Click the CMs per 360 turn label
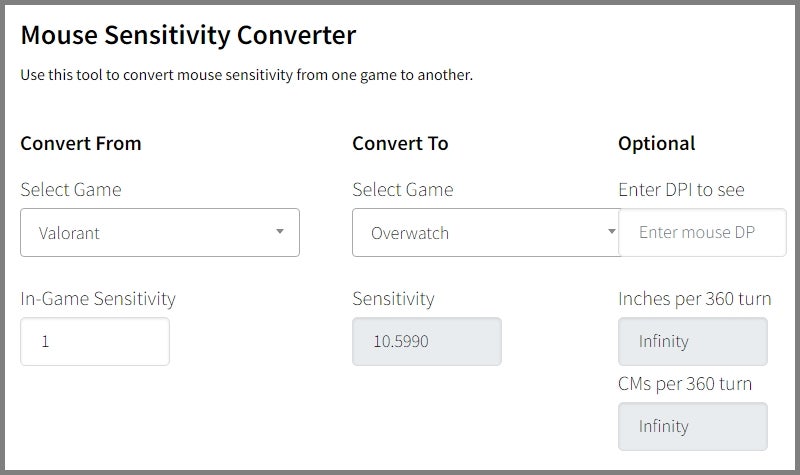This screenshot has width=800, height=475. (x=685, y=384)
